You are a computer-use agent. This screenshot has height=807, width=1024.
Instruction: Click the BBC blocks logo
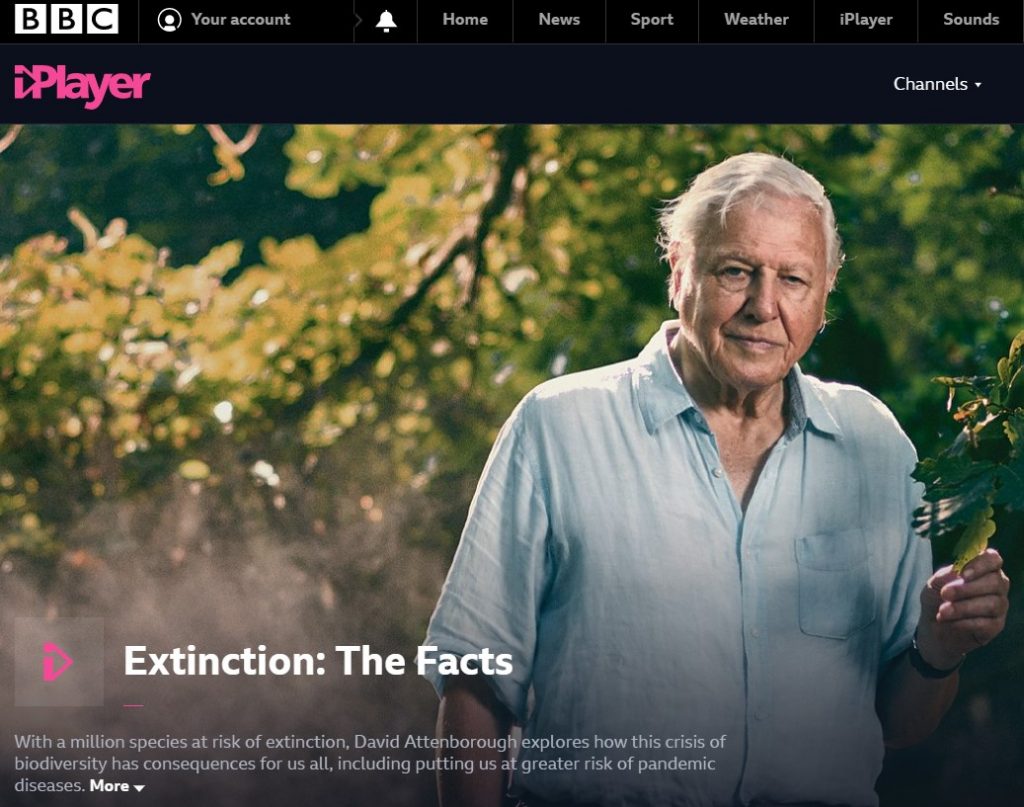pyautogui.click(x=67, y=19)
